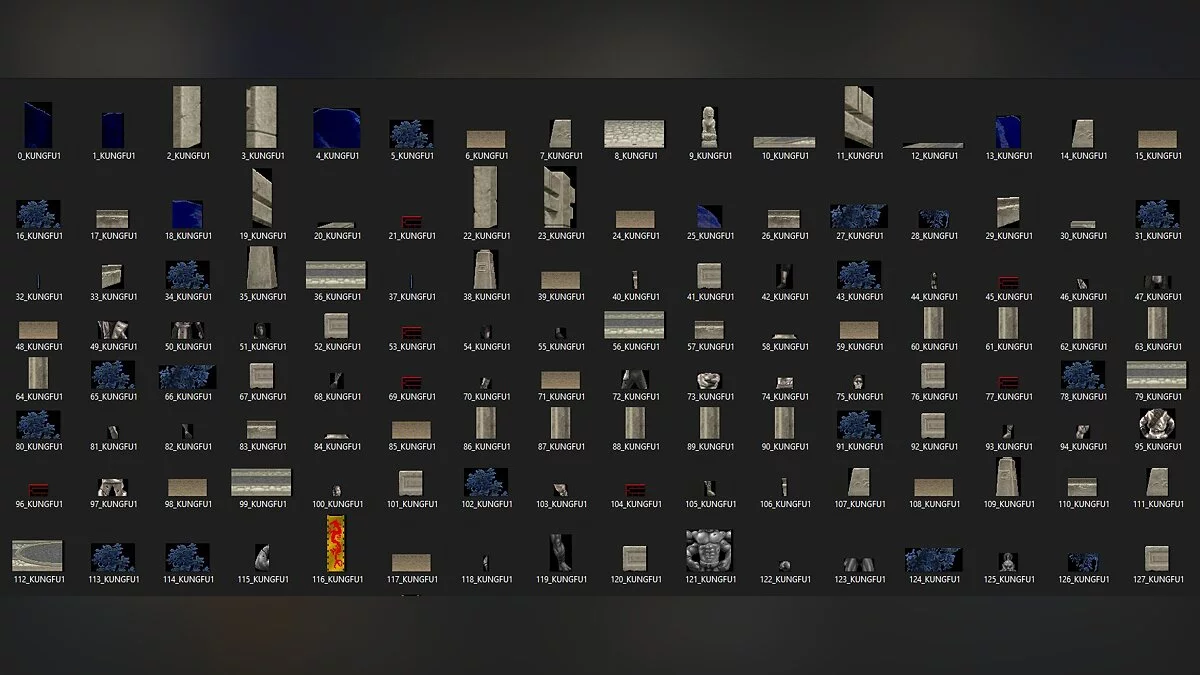This screenshot has height=675, width=1200.
Task: Click the 0_KUNGFU1 file thumbnail
Action: click(x=38, y=125)
